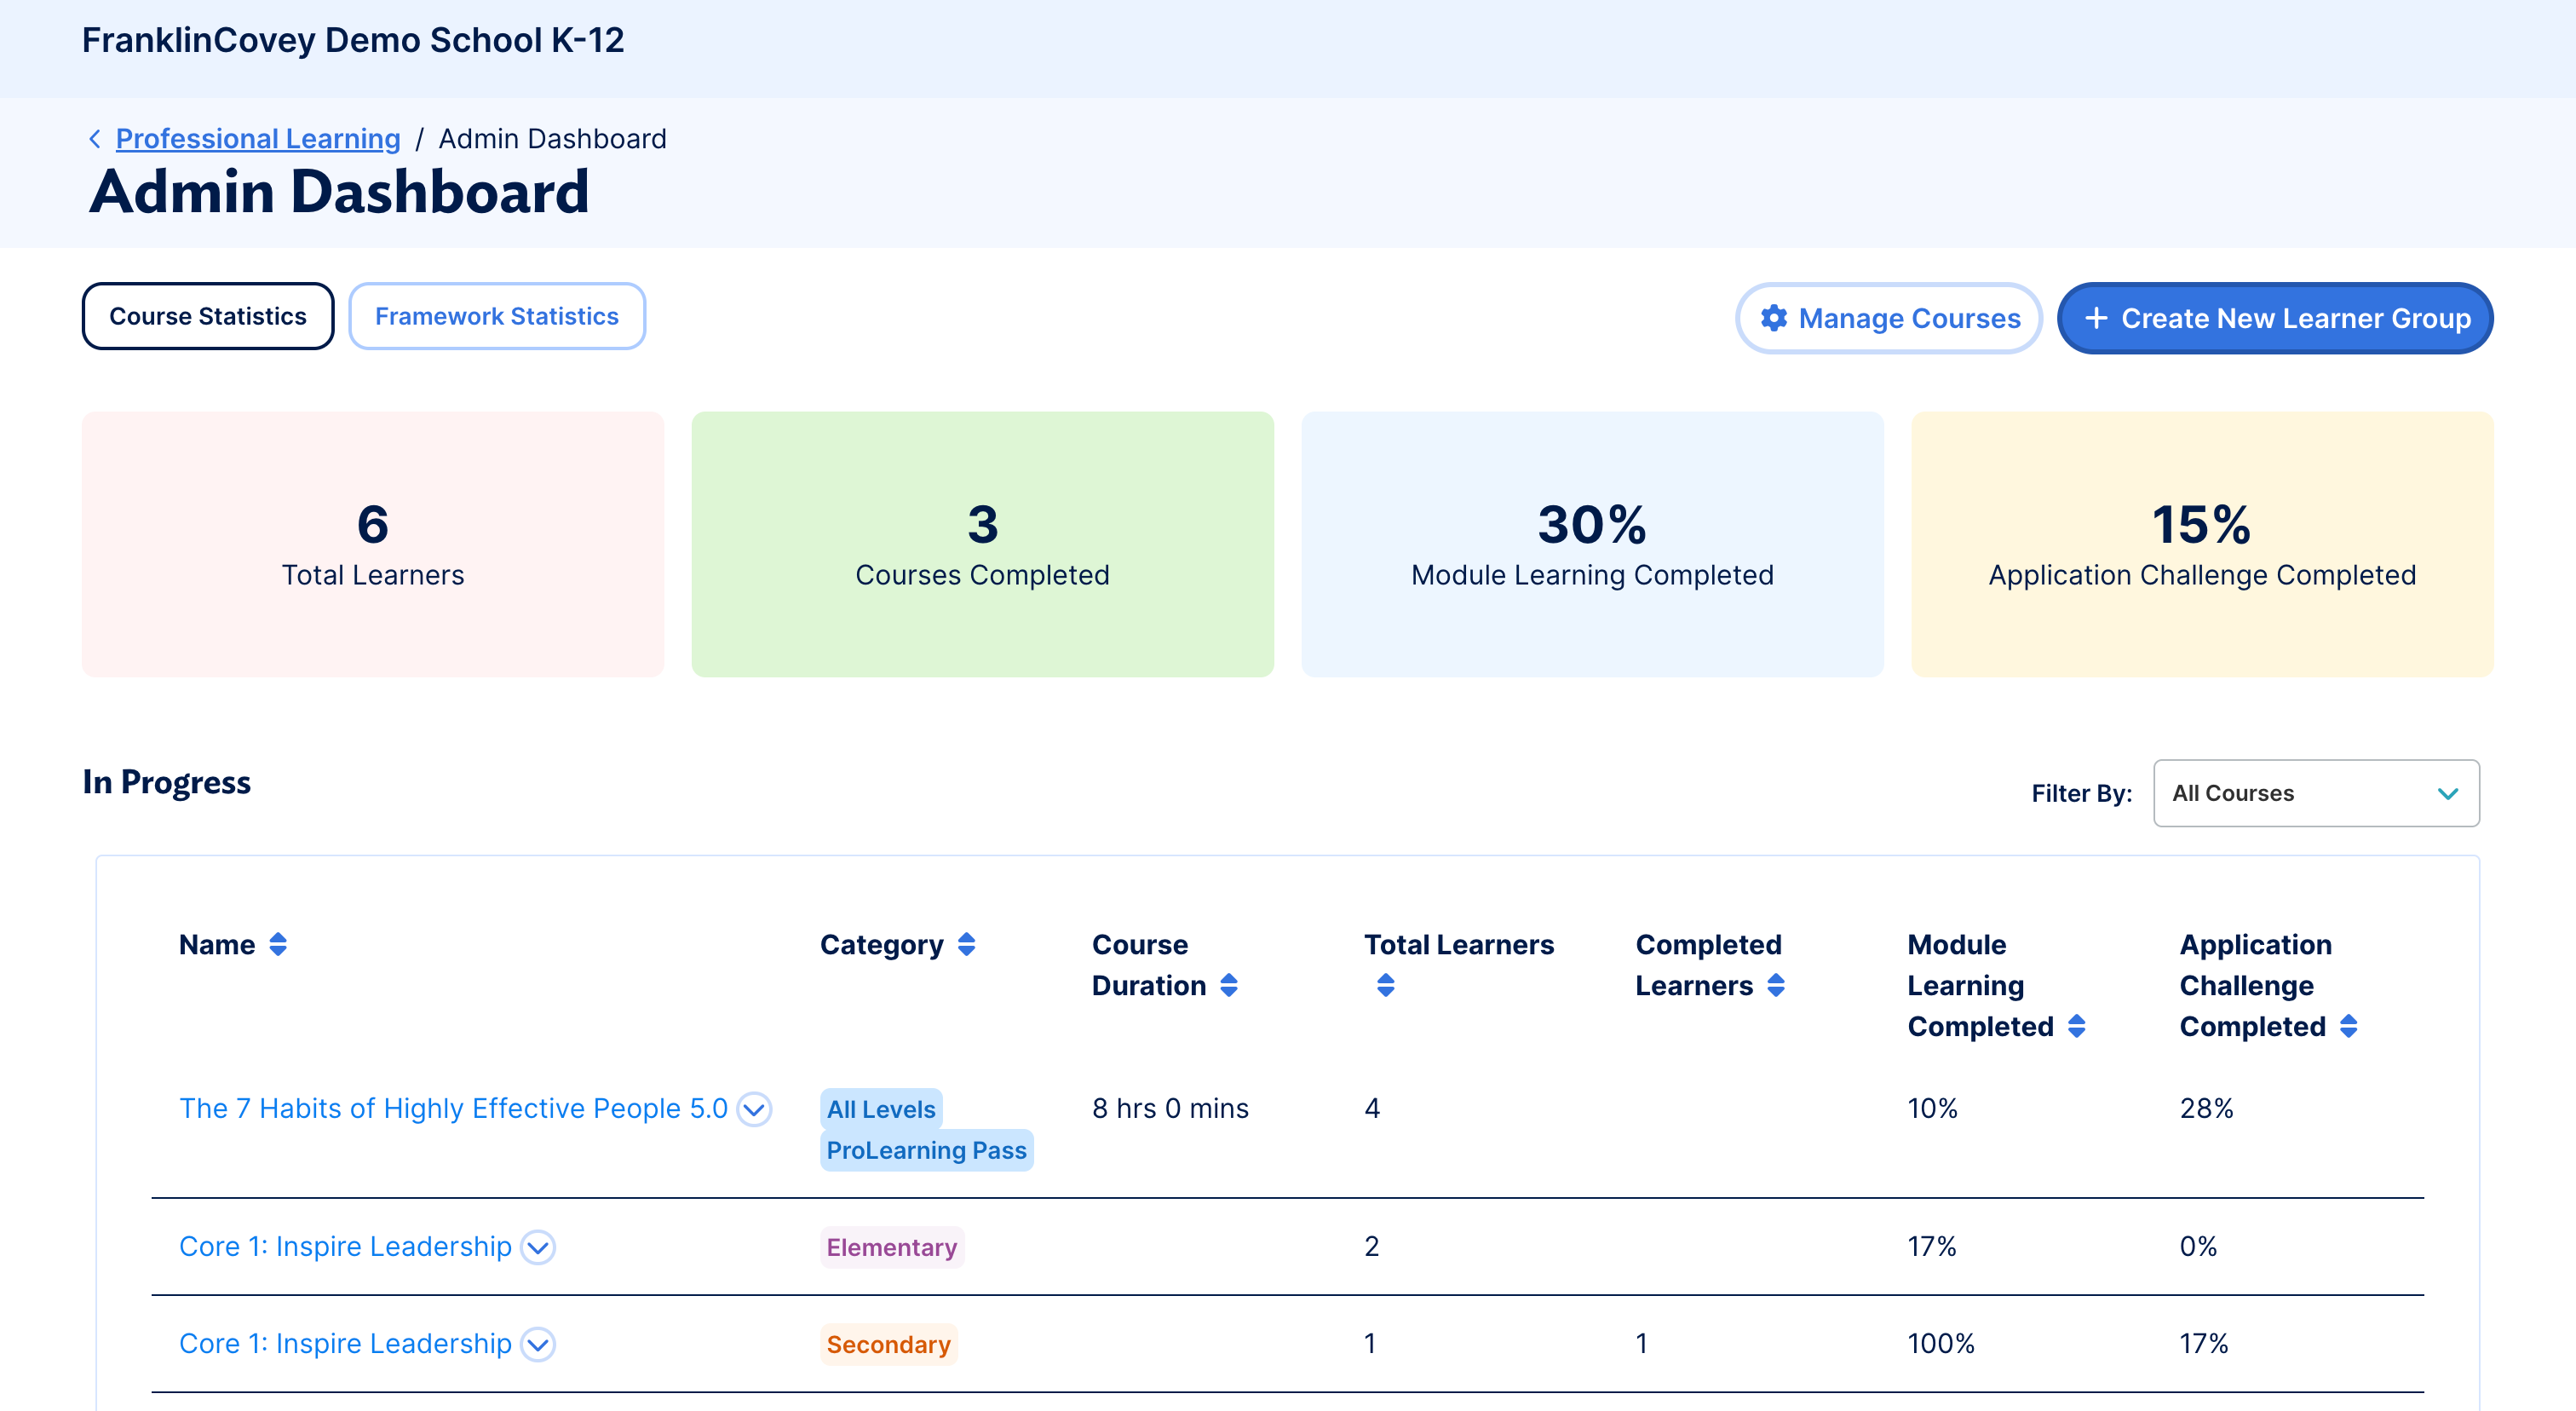Image resolution: width=2576 pixels, height=1411 pixels.
Task: Open the All Courses filter dropdown
Action: [x=2316, y=793]
